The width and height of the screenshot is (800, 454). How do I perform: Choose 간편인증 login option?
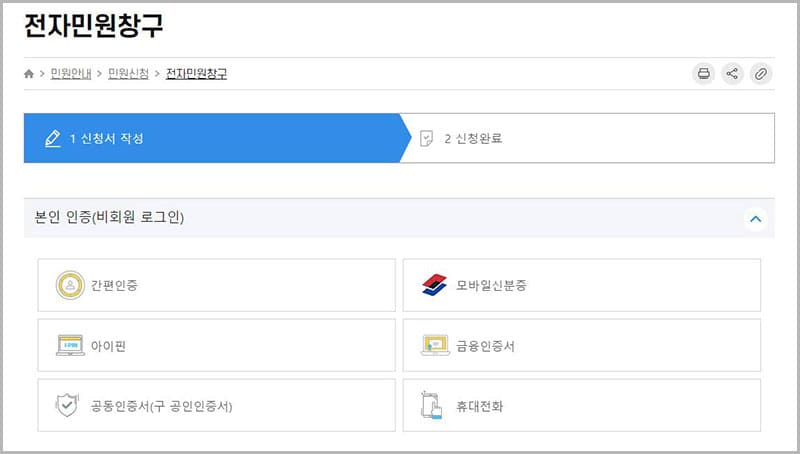click(x=216, y=285)
